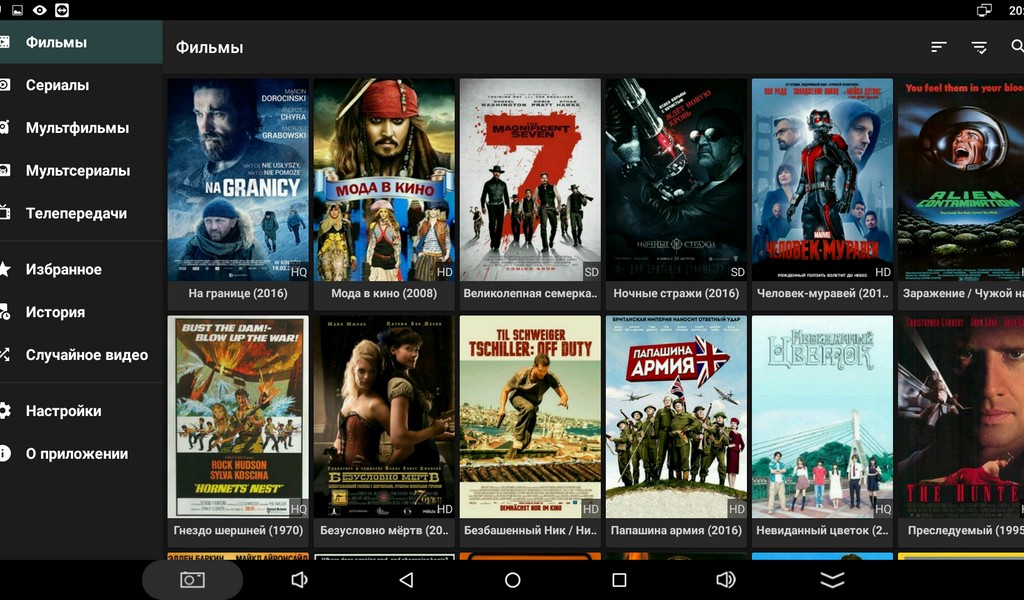Open the Человек-муравей movie poster
This screenshot has width=1024, height=600.
click(822, 180)
